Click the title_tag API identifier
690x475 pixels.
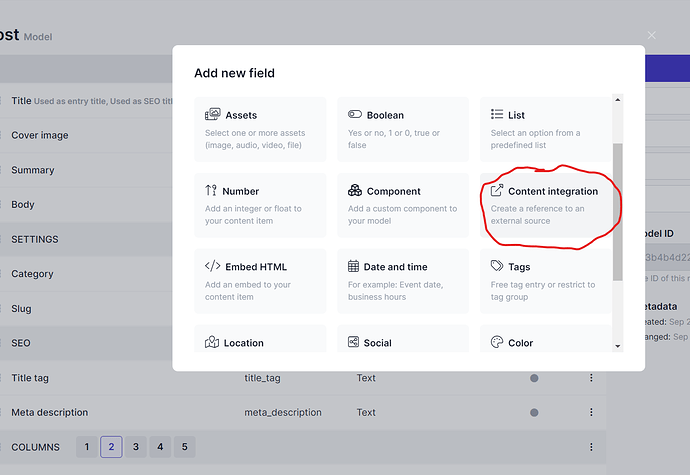point(262,378)
